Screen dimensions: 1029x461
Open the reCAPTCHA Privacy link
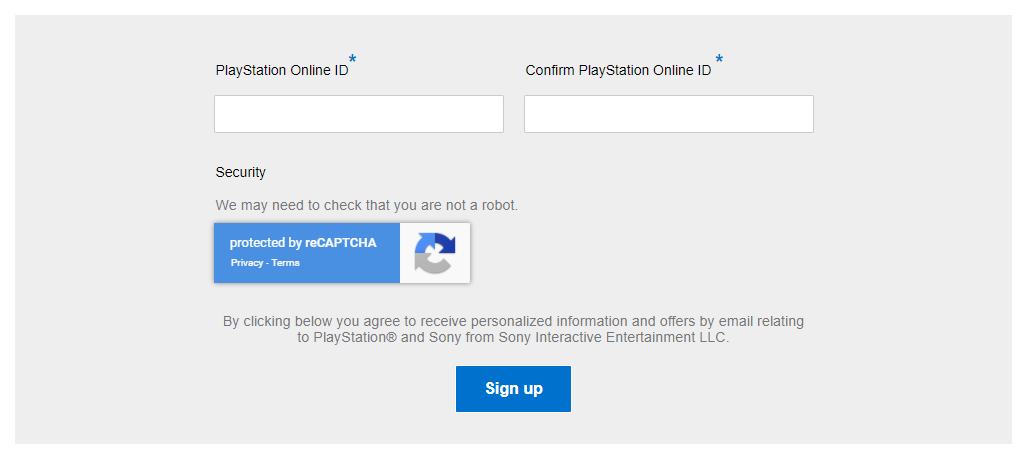(246, 263)
